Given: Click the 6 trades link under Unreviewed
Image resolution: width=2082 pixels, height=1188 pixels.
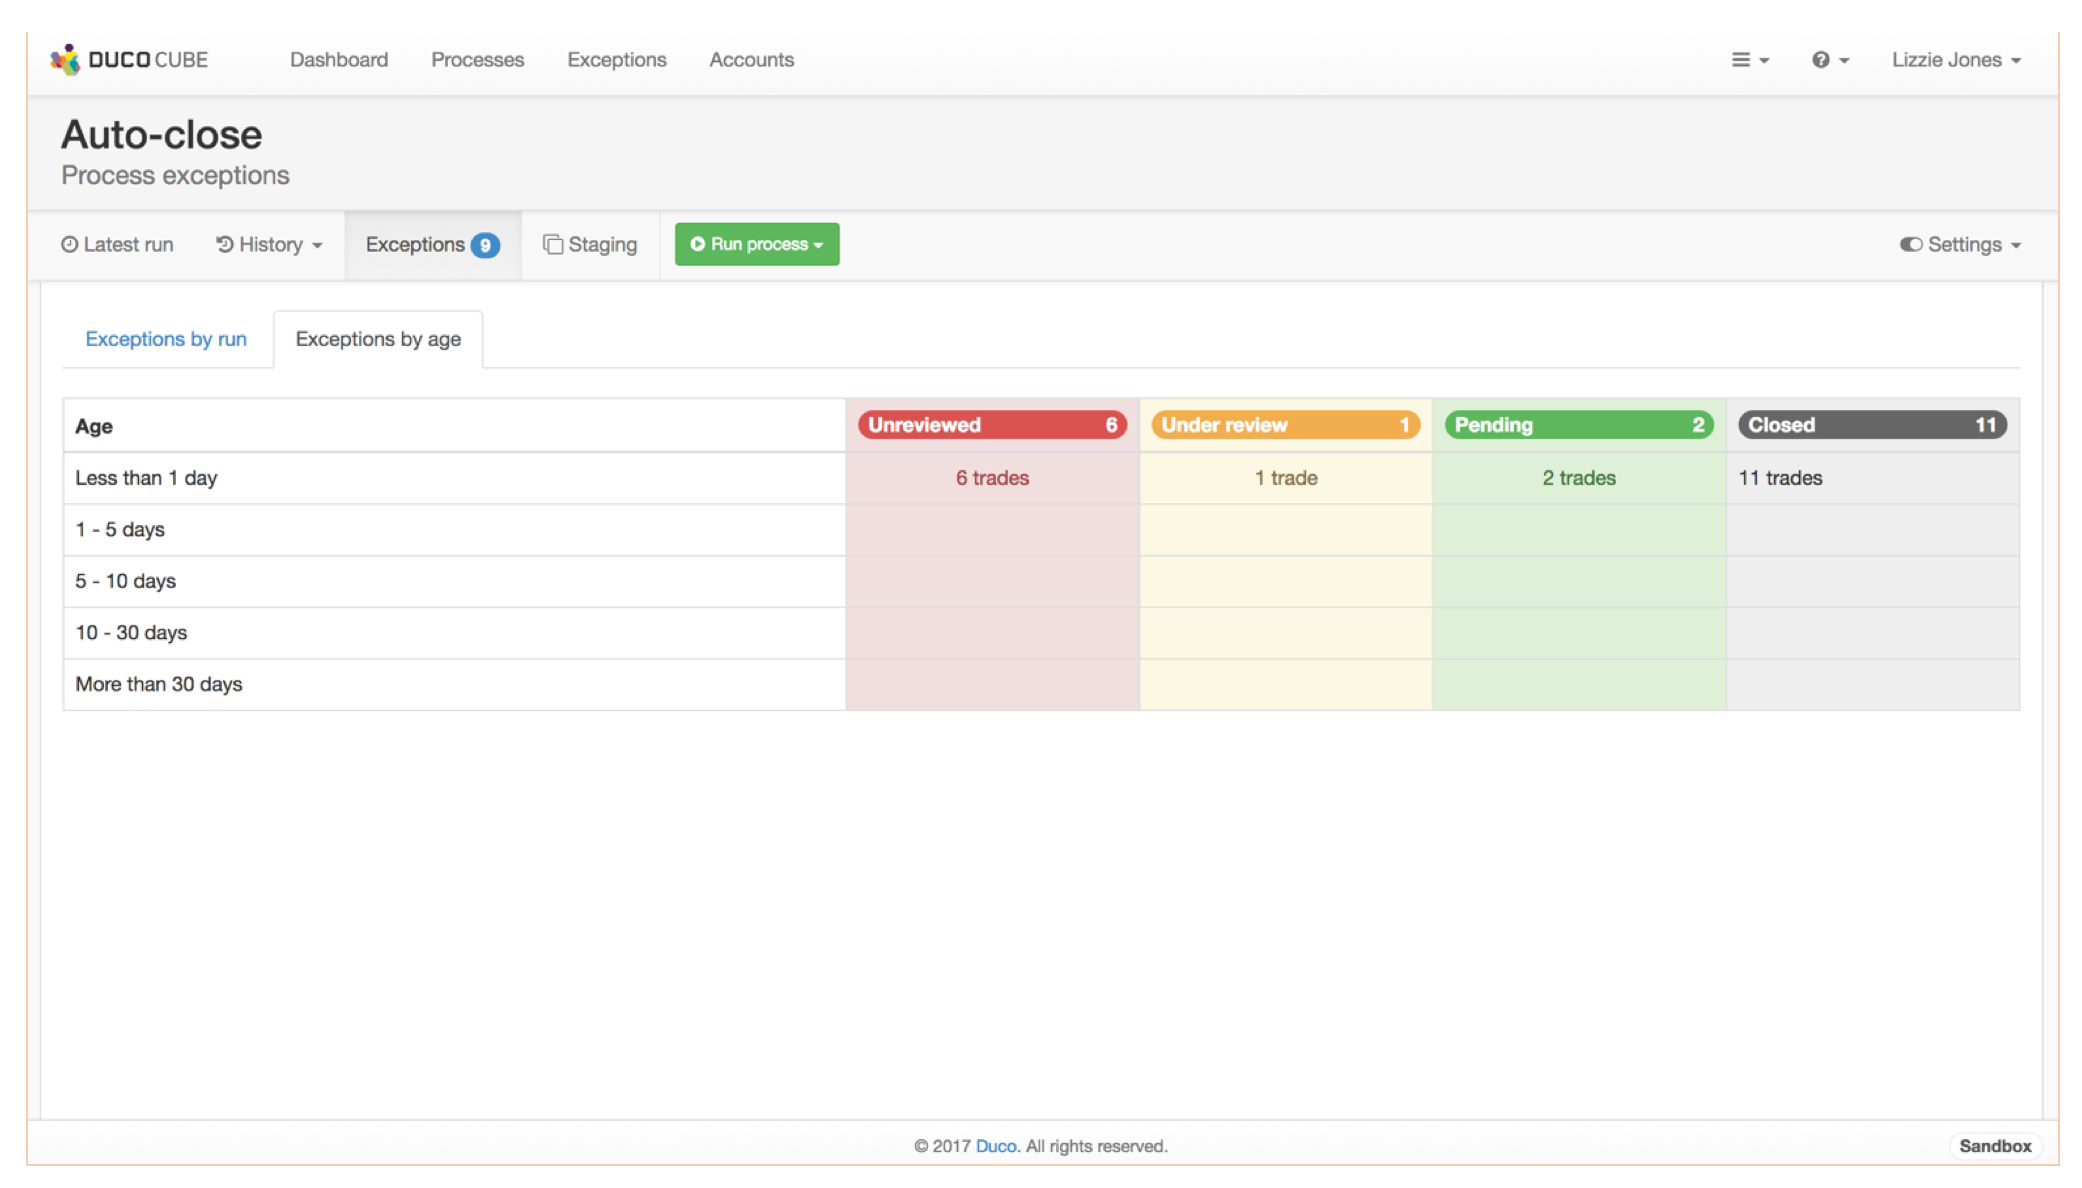Looking at the screenshot, I should coord(992,478).
